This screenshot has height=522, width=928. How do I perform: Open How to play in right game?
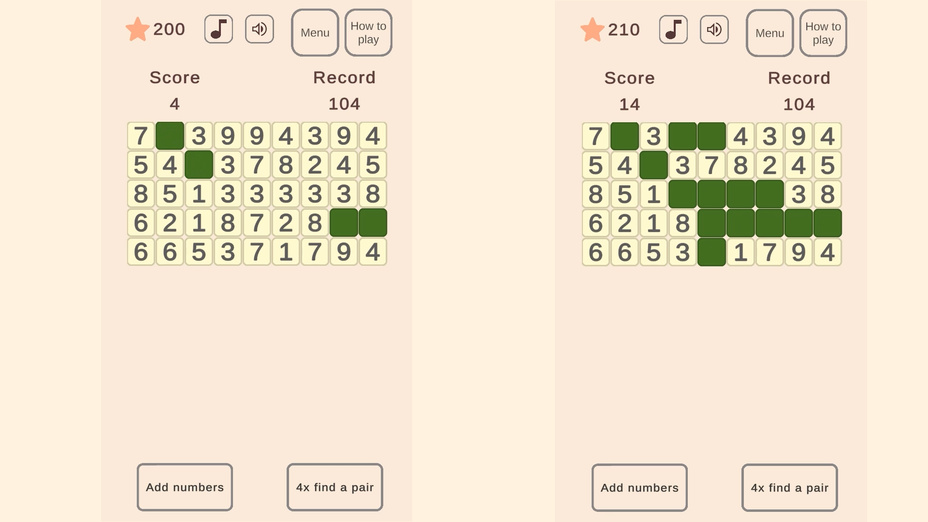pos(823,33)
